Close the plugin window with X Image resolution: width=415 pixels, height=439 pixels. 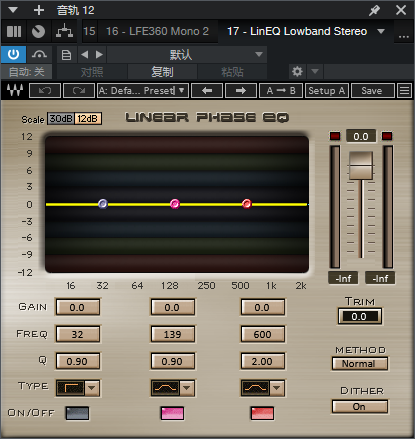pos(401,10)
